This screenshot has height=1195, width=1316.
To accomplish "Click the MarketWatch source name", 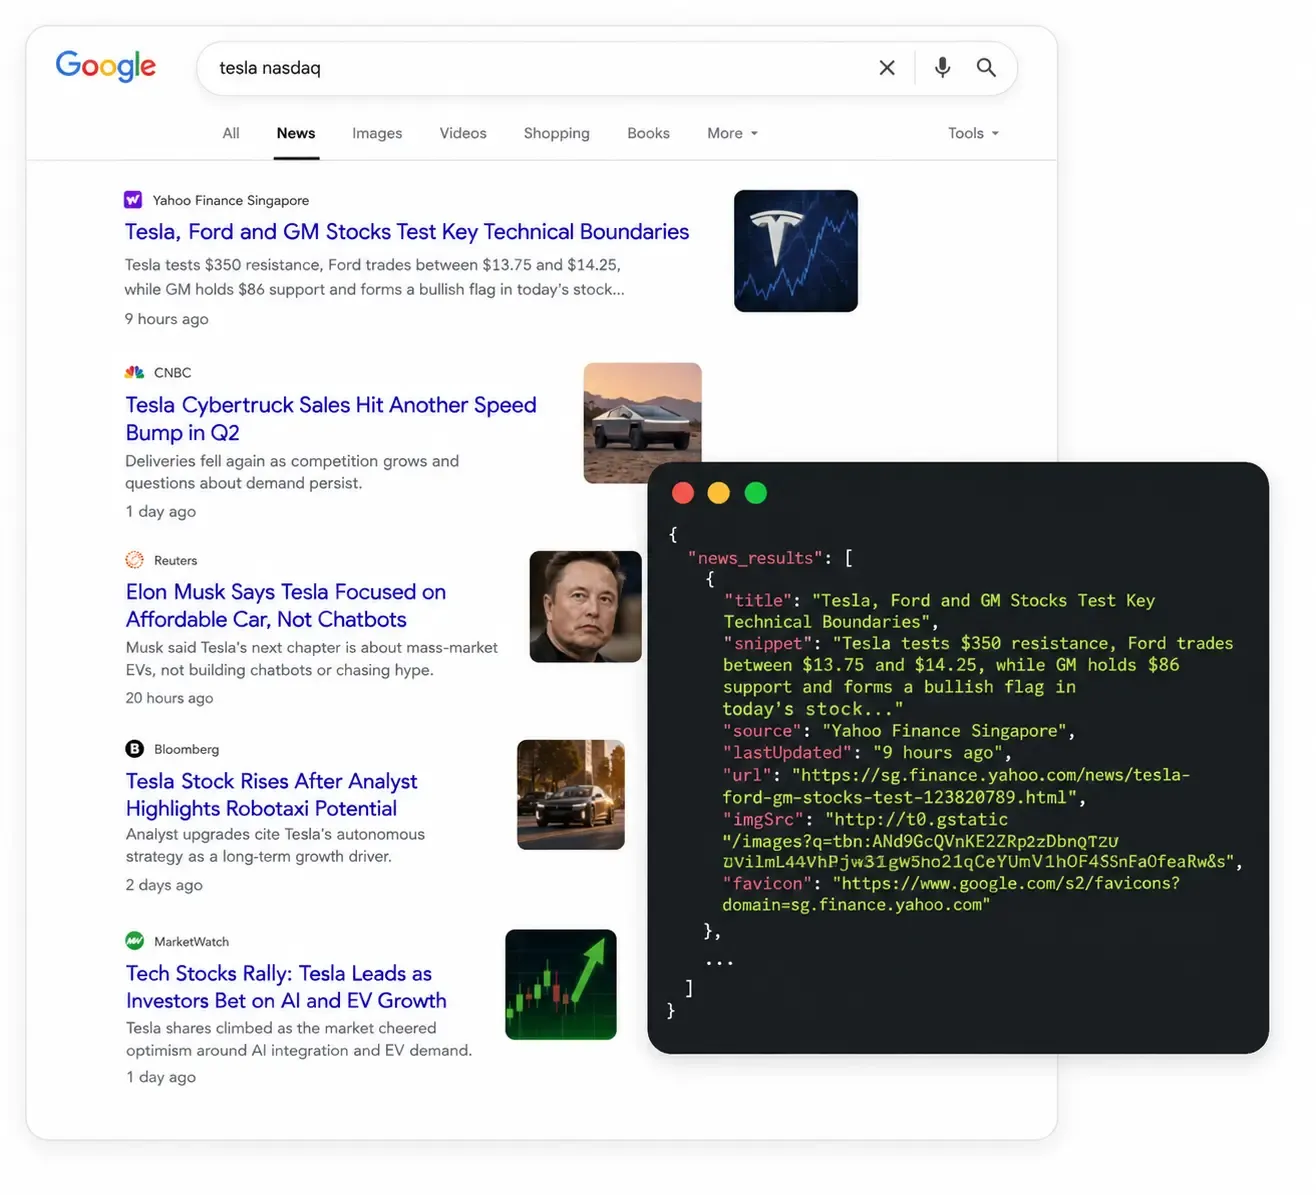I will pos(192,941).
